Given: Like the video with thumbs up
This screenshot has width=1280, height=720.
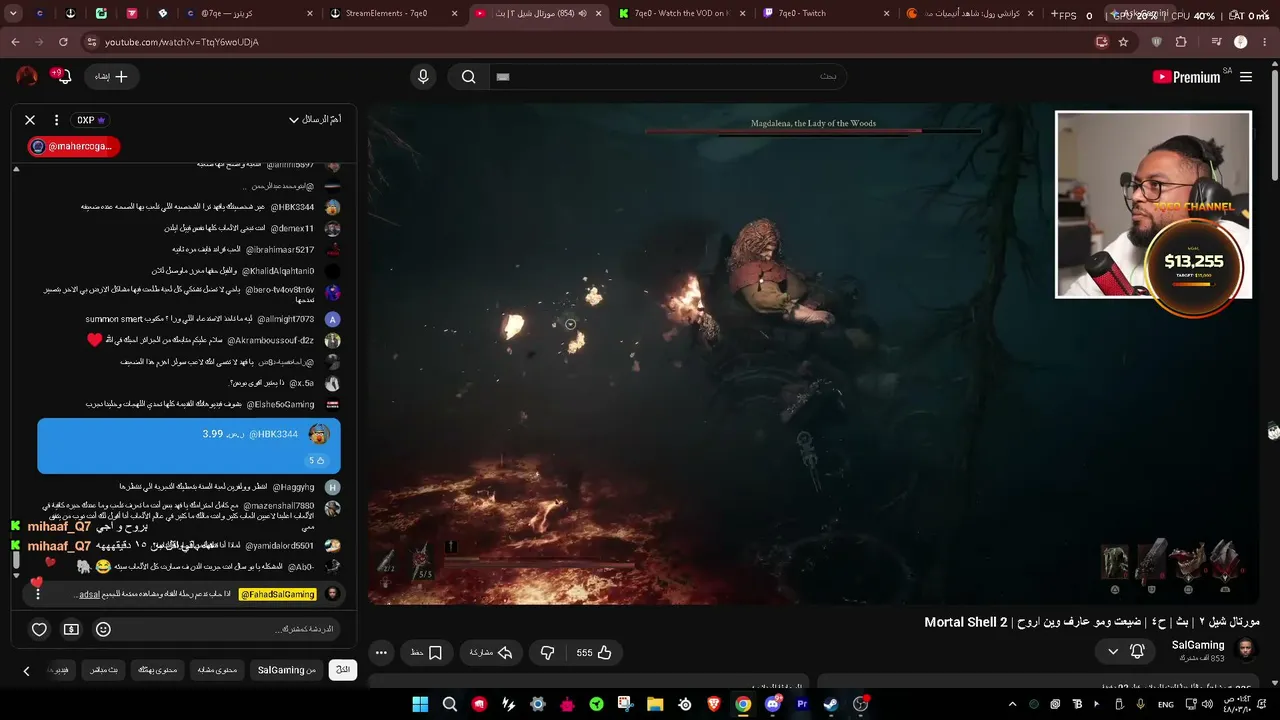Looking at the screenshot, I should click(594, 653).
